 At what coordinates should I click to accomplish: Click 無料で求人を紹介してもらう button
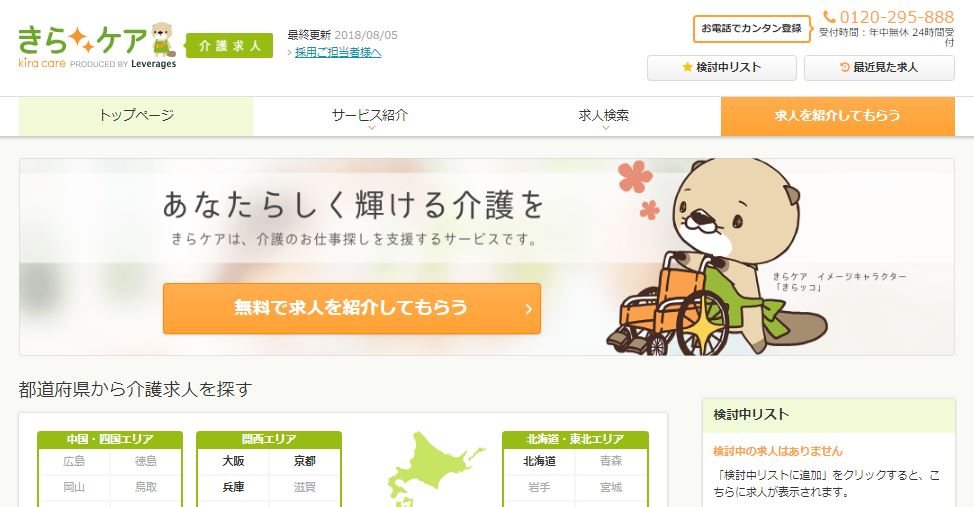(352, 309)
